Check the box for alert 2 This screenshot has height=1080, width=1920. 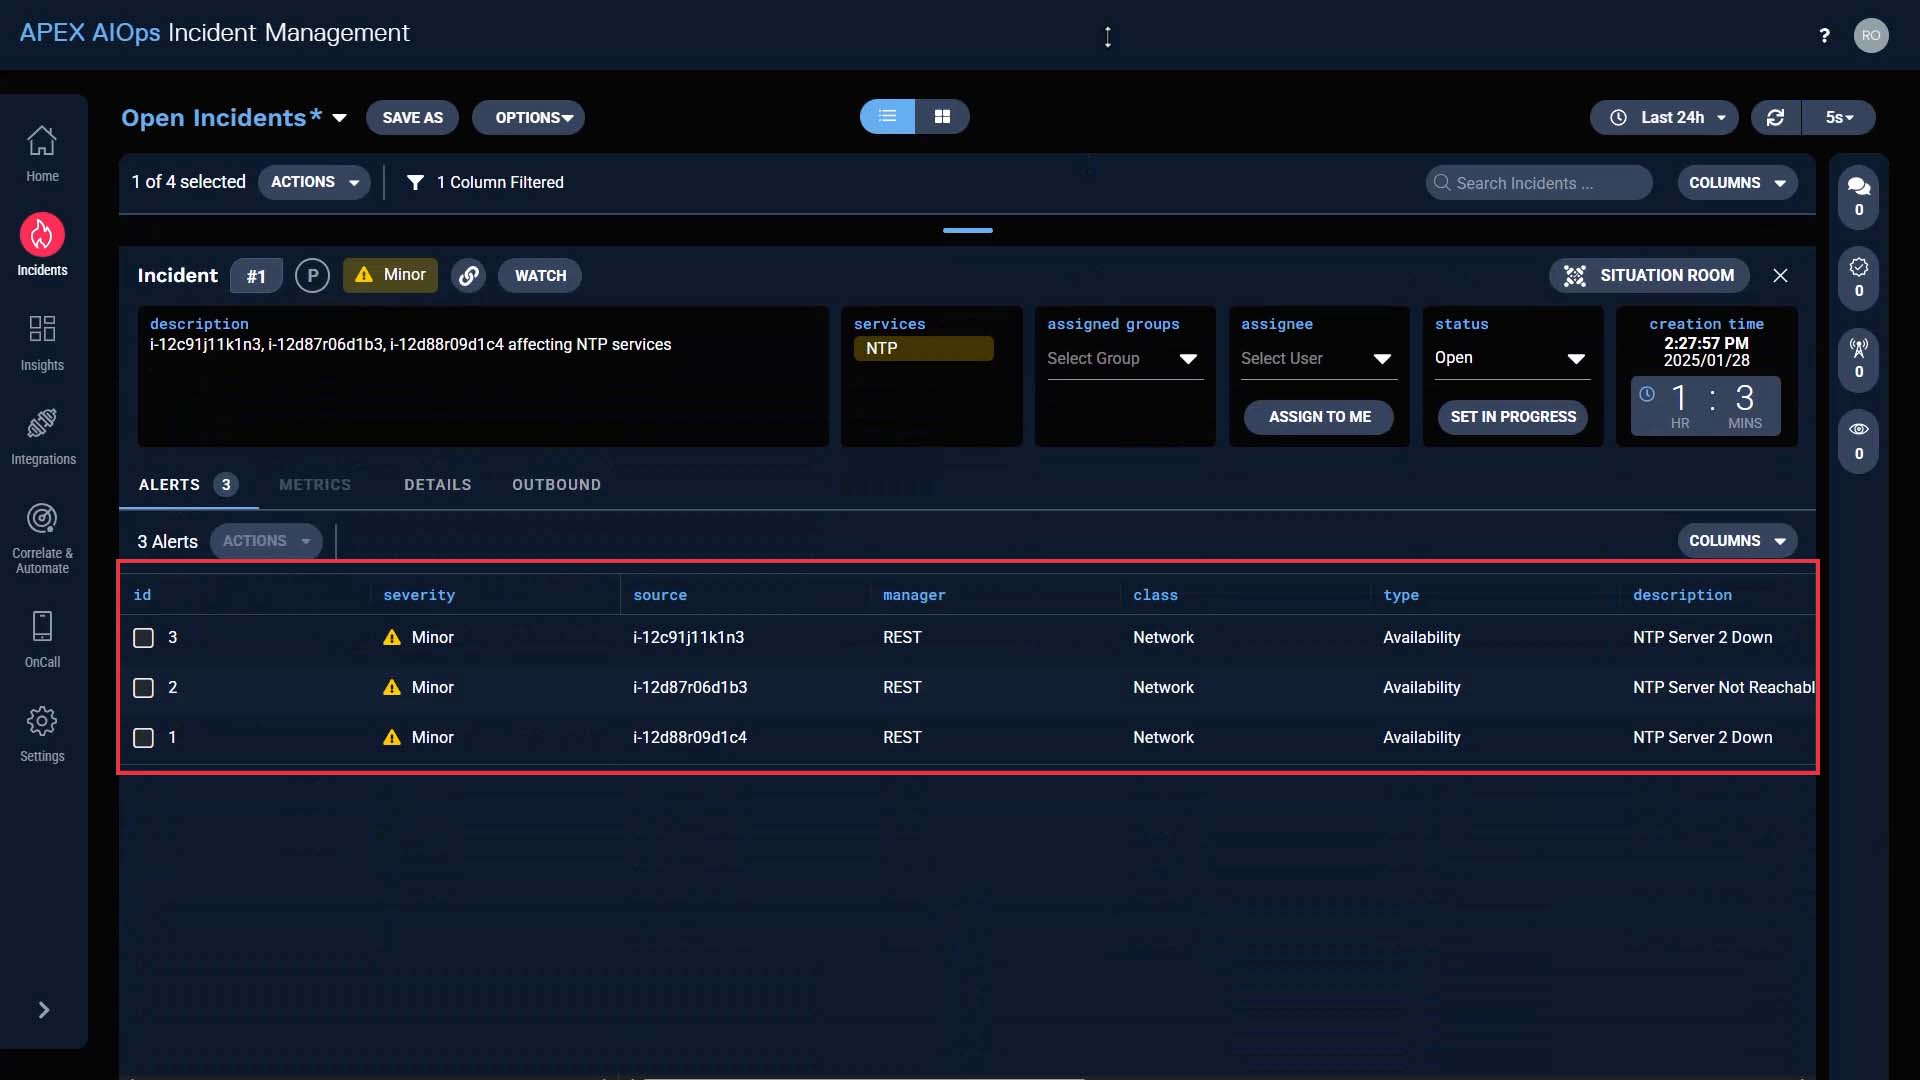pyautogui.click(x=143, y=688)
